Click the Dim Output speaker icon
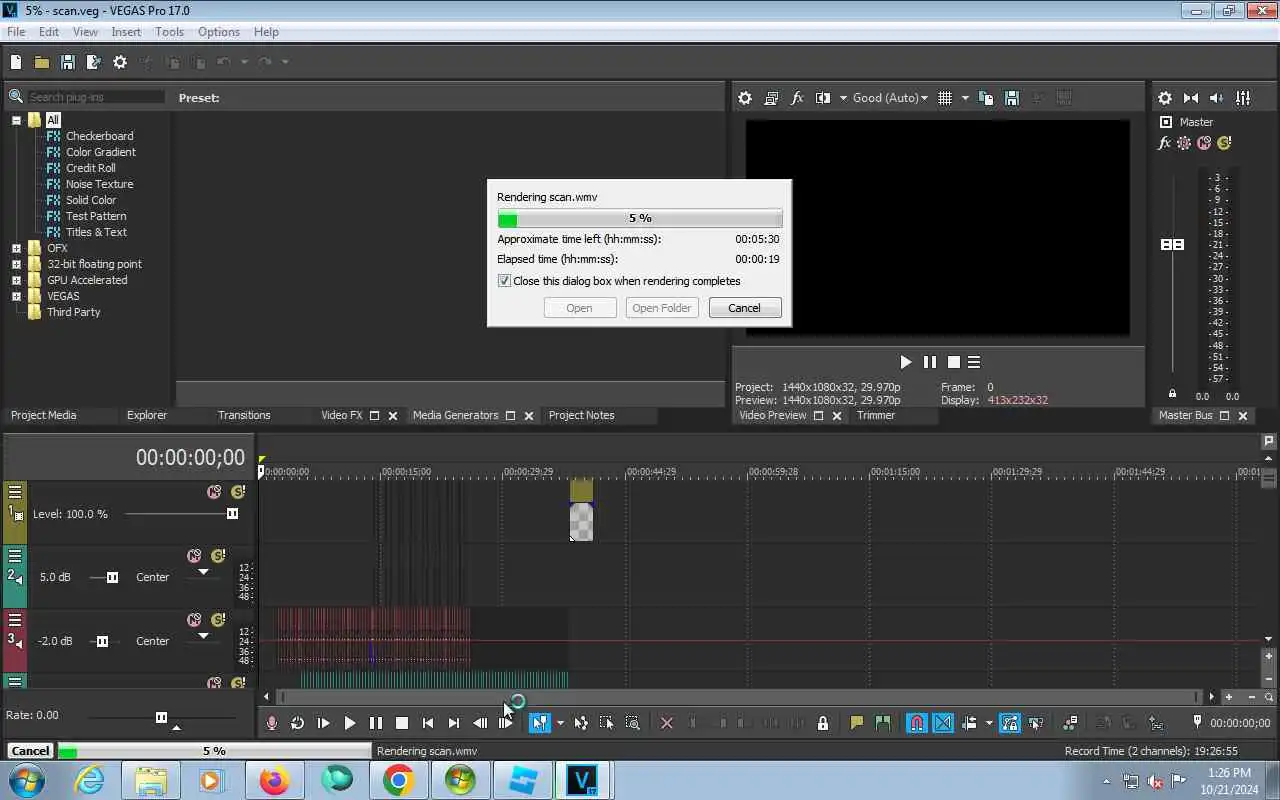Viewport: 1280px width, 800px height. (1217, 98)
